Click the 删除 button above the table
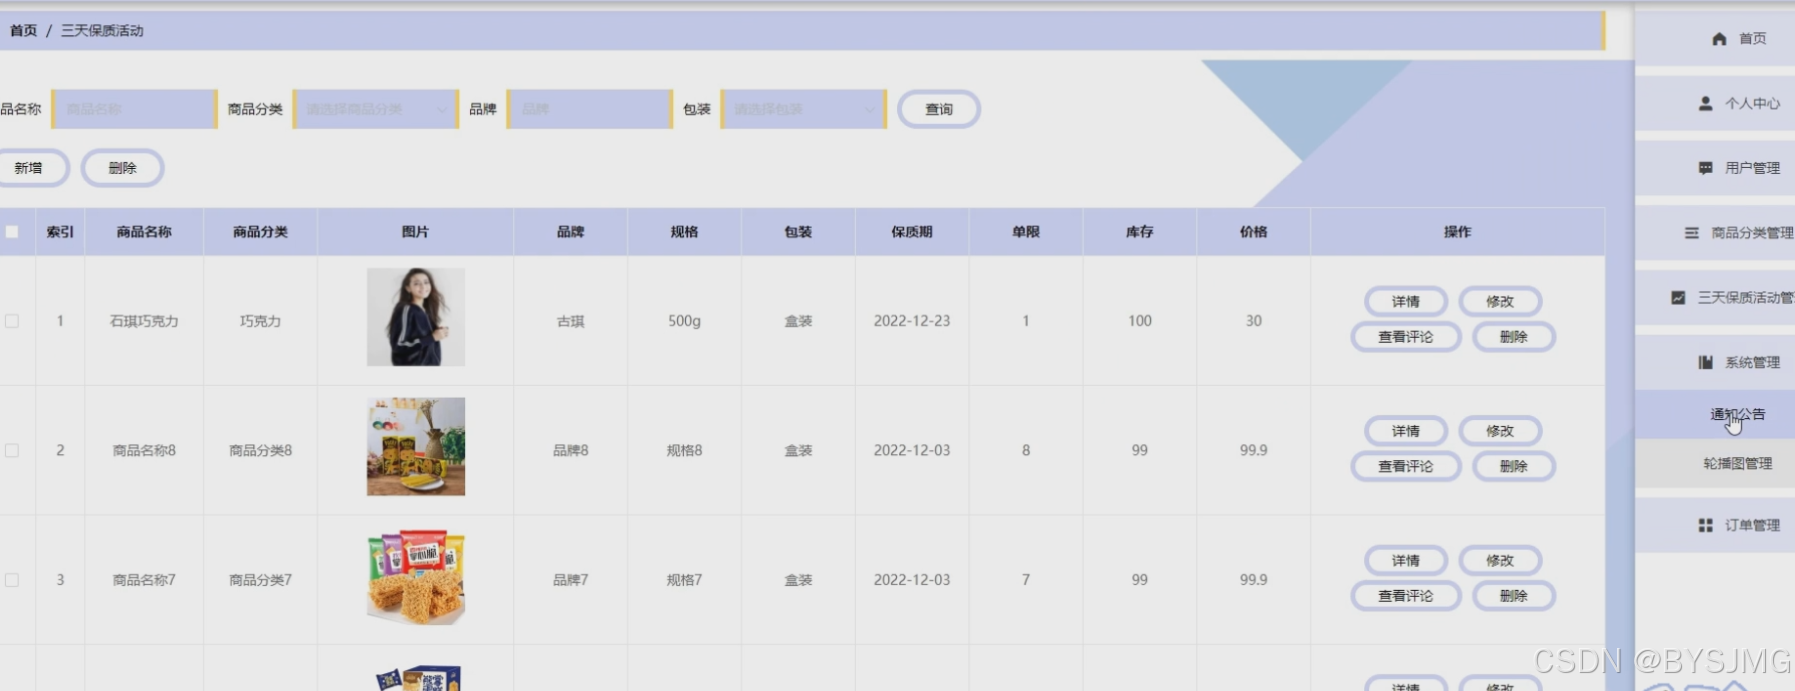 122,168
